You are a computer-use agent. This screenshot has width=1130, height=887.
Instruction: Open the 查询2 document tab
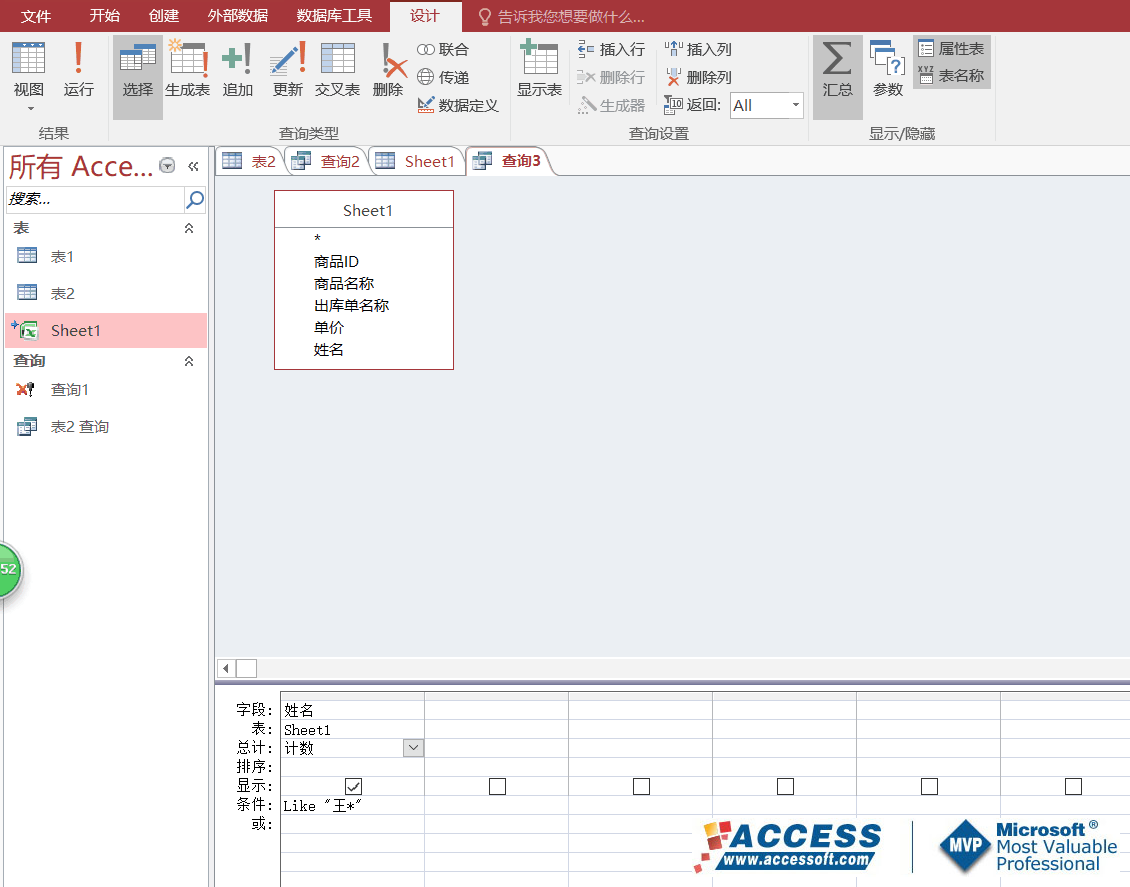[x=327, y=161]
